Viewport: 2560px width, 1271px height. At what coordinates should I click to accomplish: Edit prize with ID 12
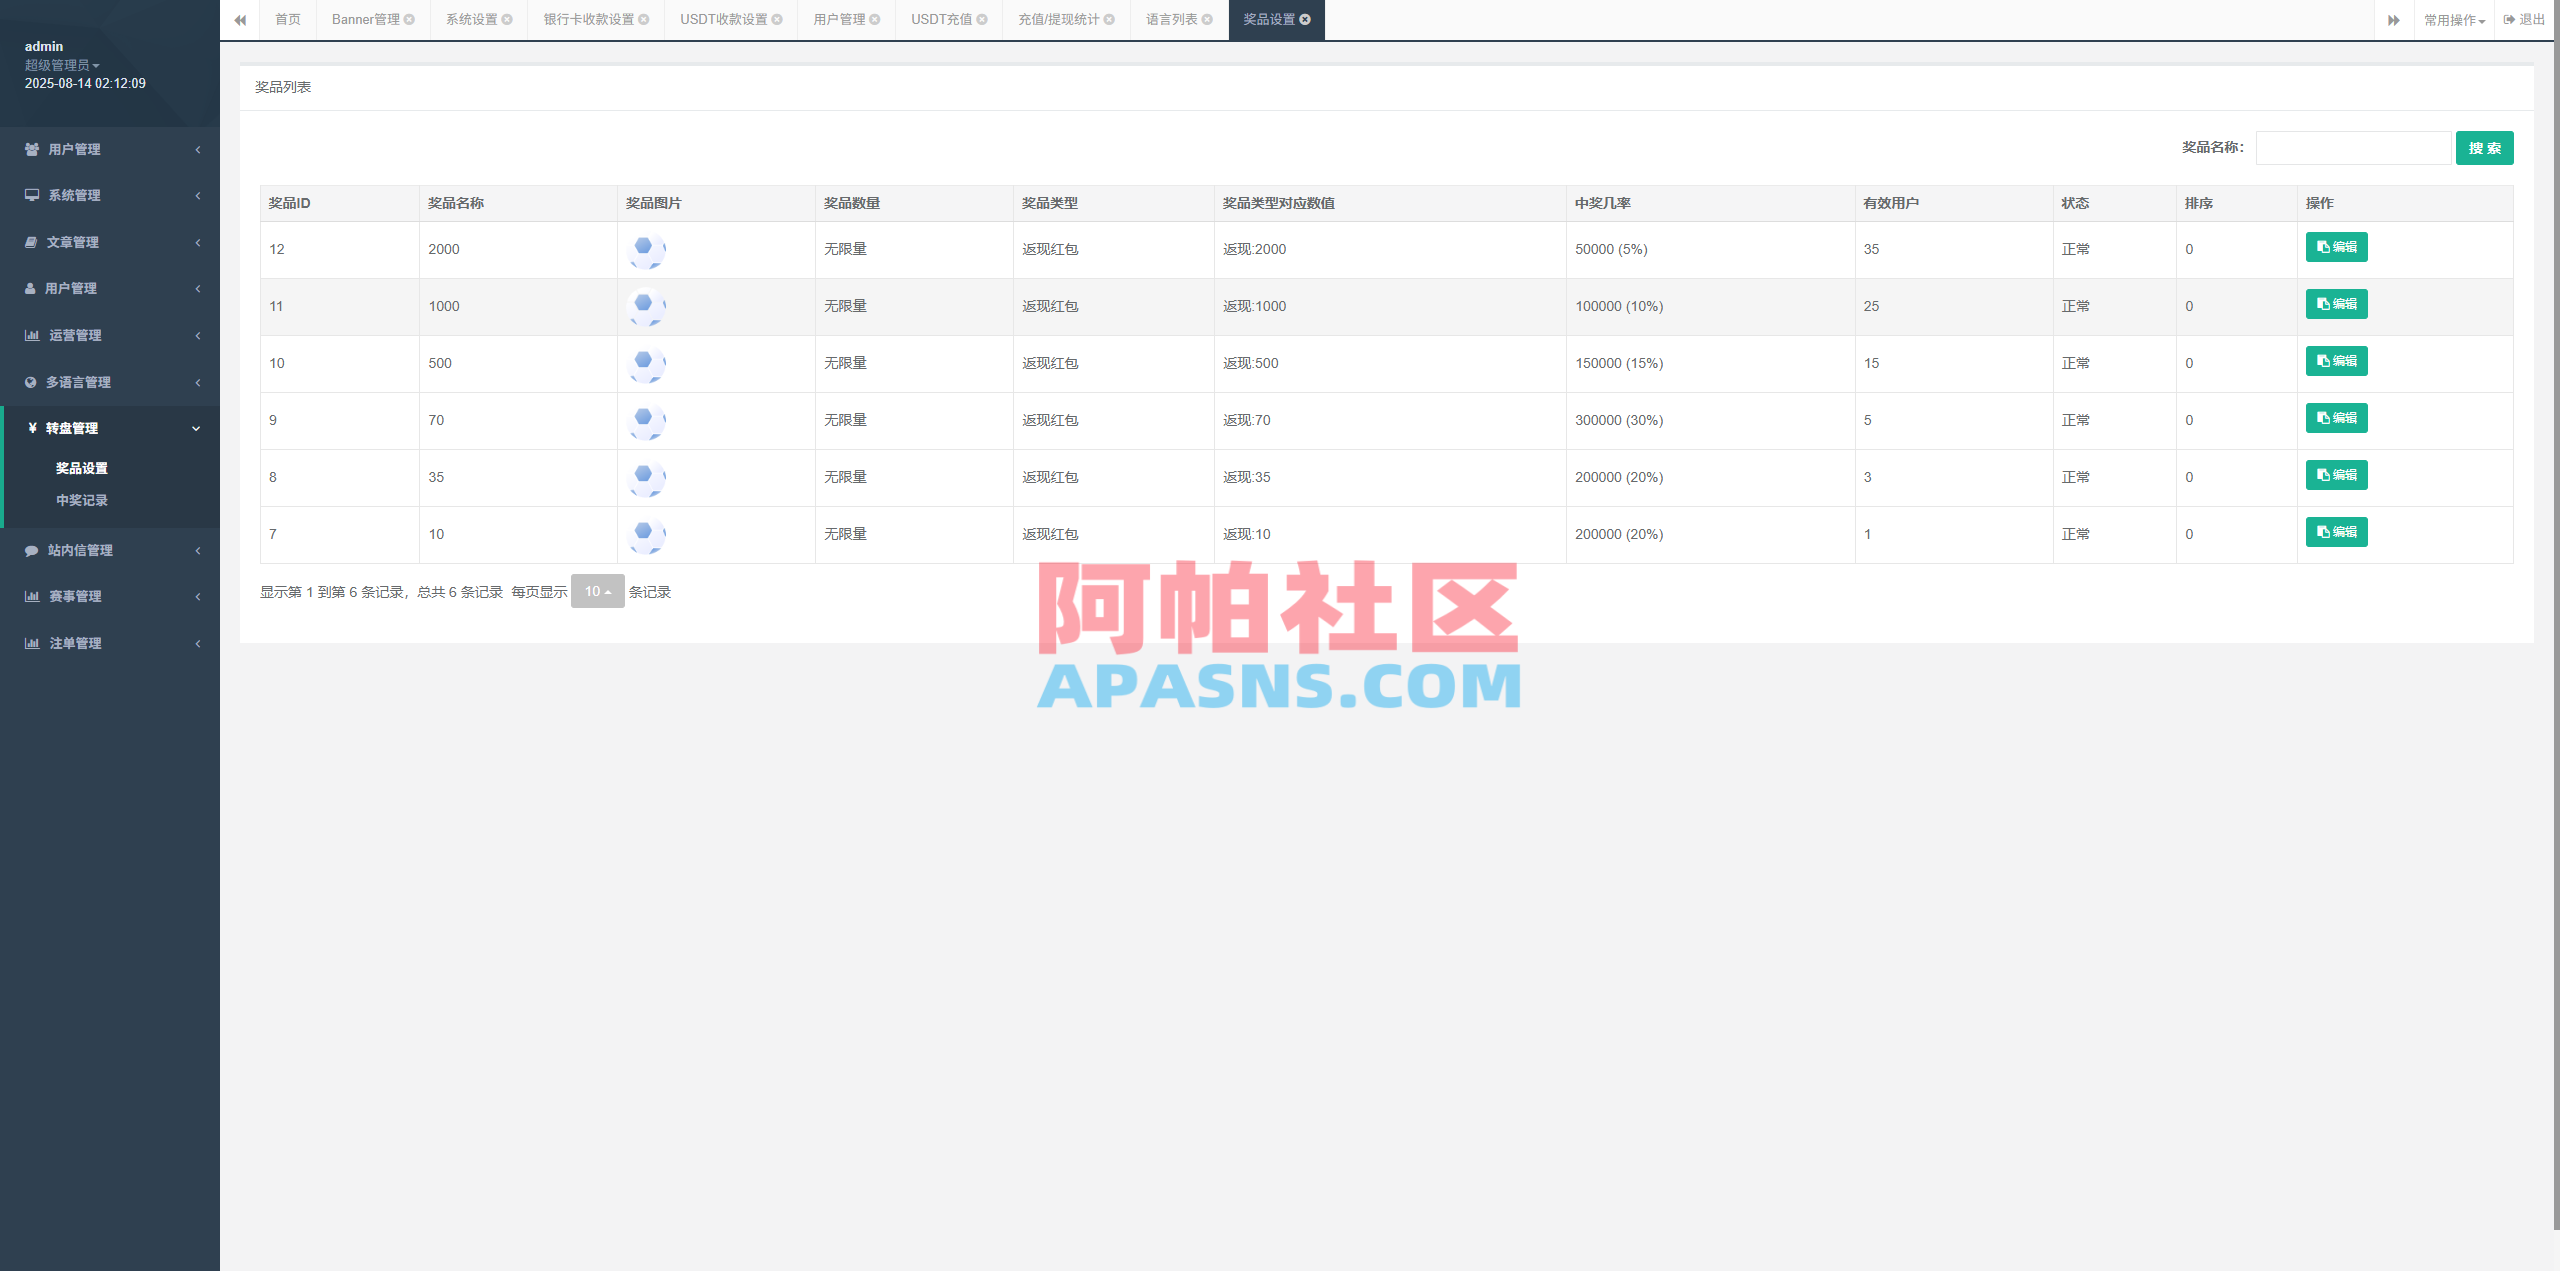pos(2336,247)
